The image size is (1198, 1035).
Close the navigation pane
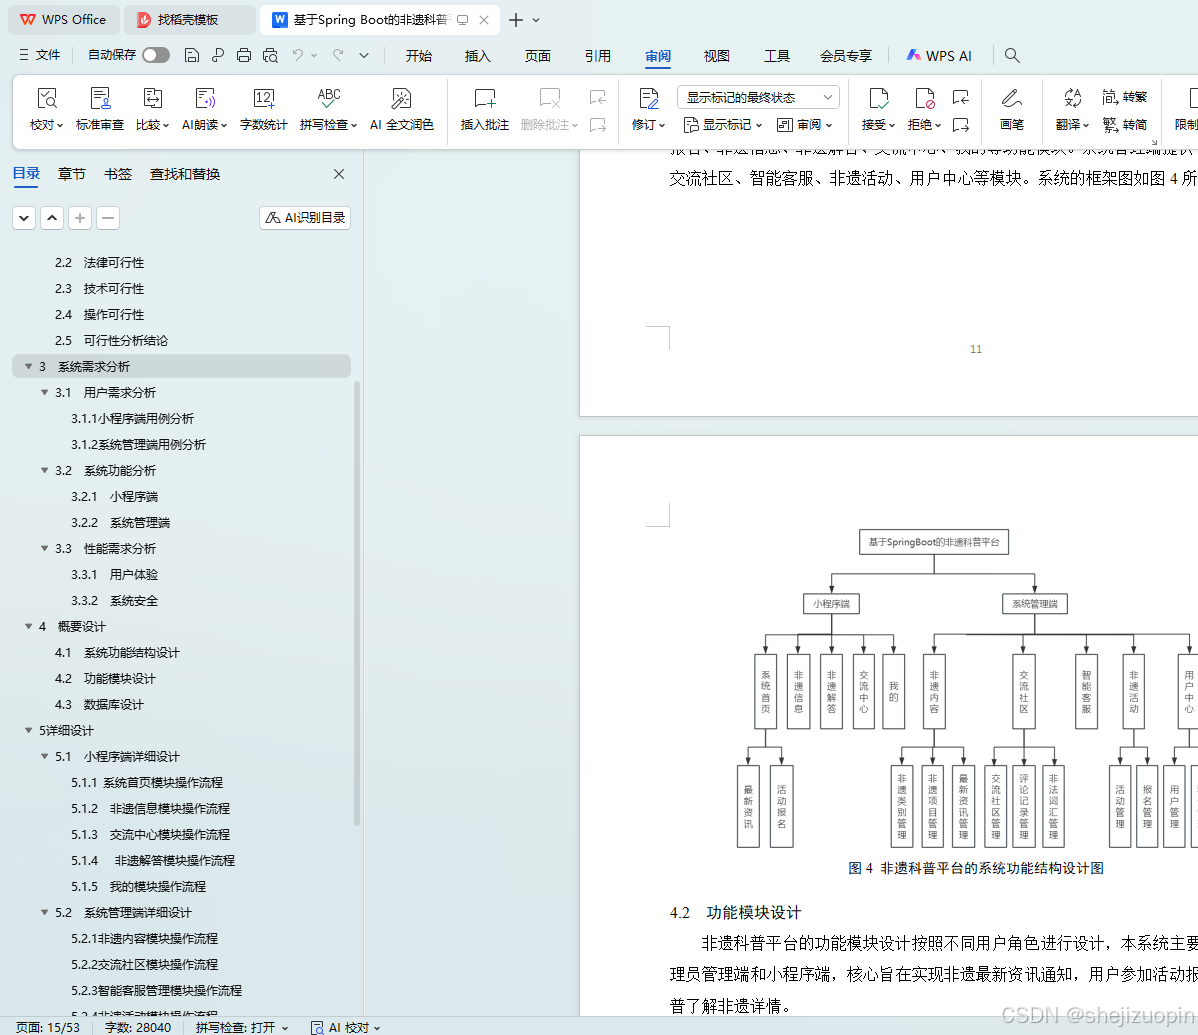[339, 174]
